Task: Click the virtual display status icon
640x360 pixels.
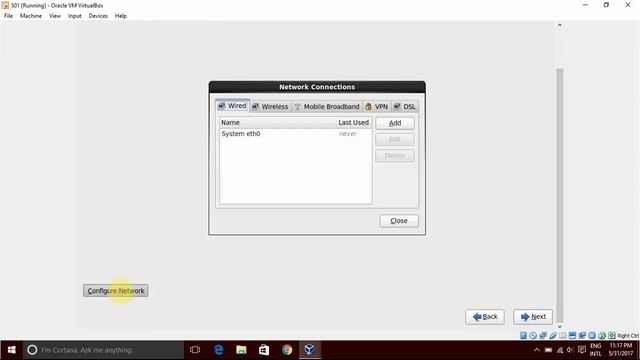Action: tap(572, 336)
